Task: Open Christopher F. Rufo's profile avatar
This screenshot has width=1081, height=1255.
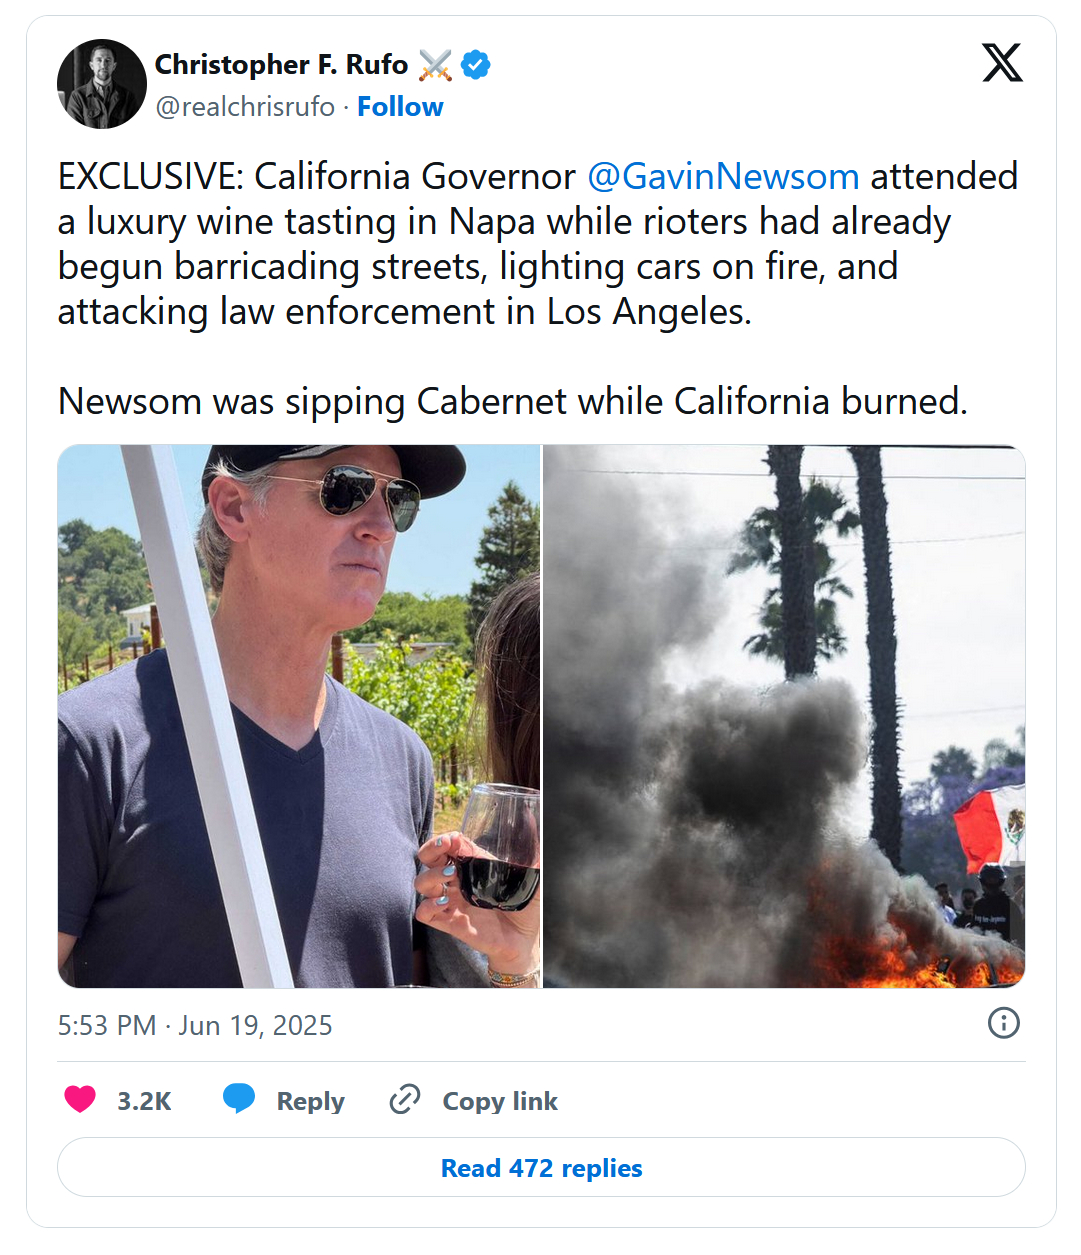Action: pyautogui.click(x=102, y=84)
